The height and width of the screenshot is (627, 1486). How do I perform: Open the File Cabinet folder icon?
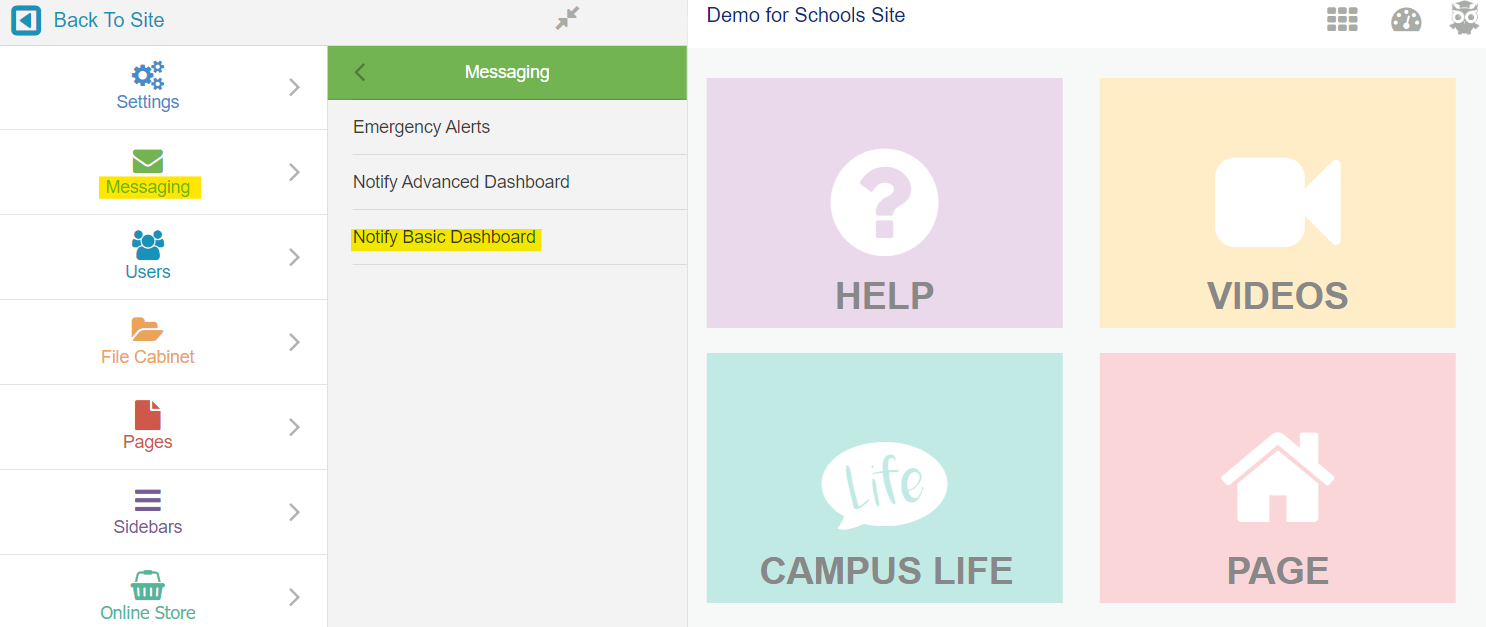tap(147, 330)
